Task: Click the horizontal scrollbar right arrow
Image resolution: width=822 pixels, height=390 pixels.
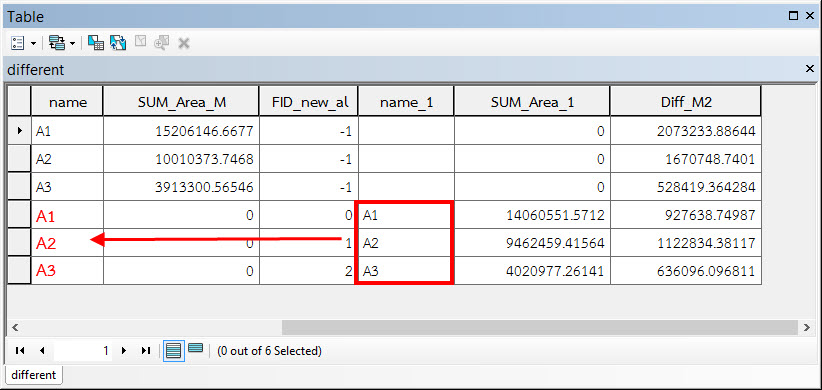Action: click(806, 328)
